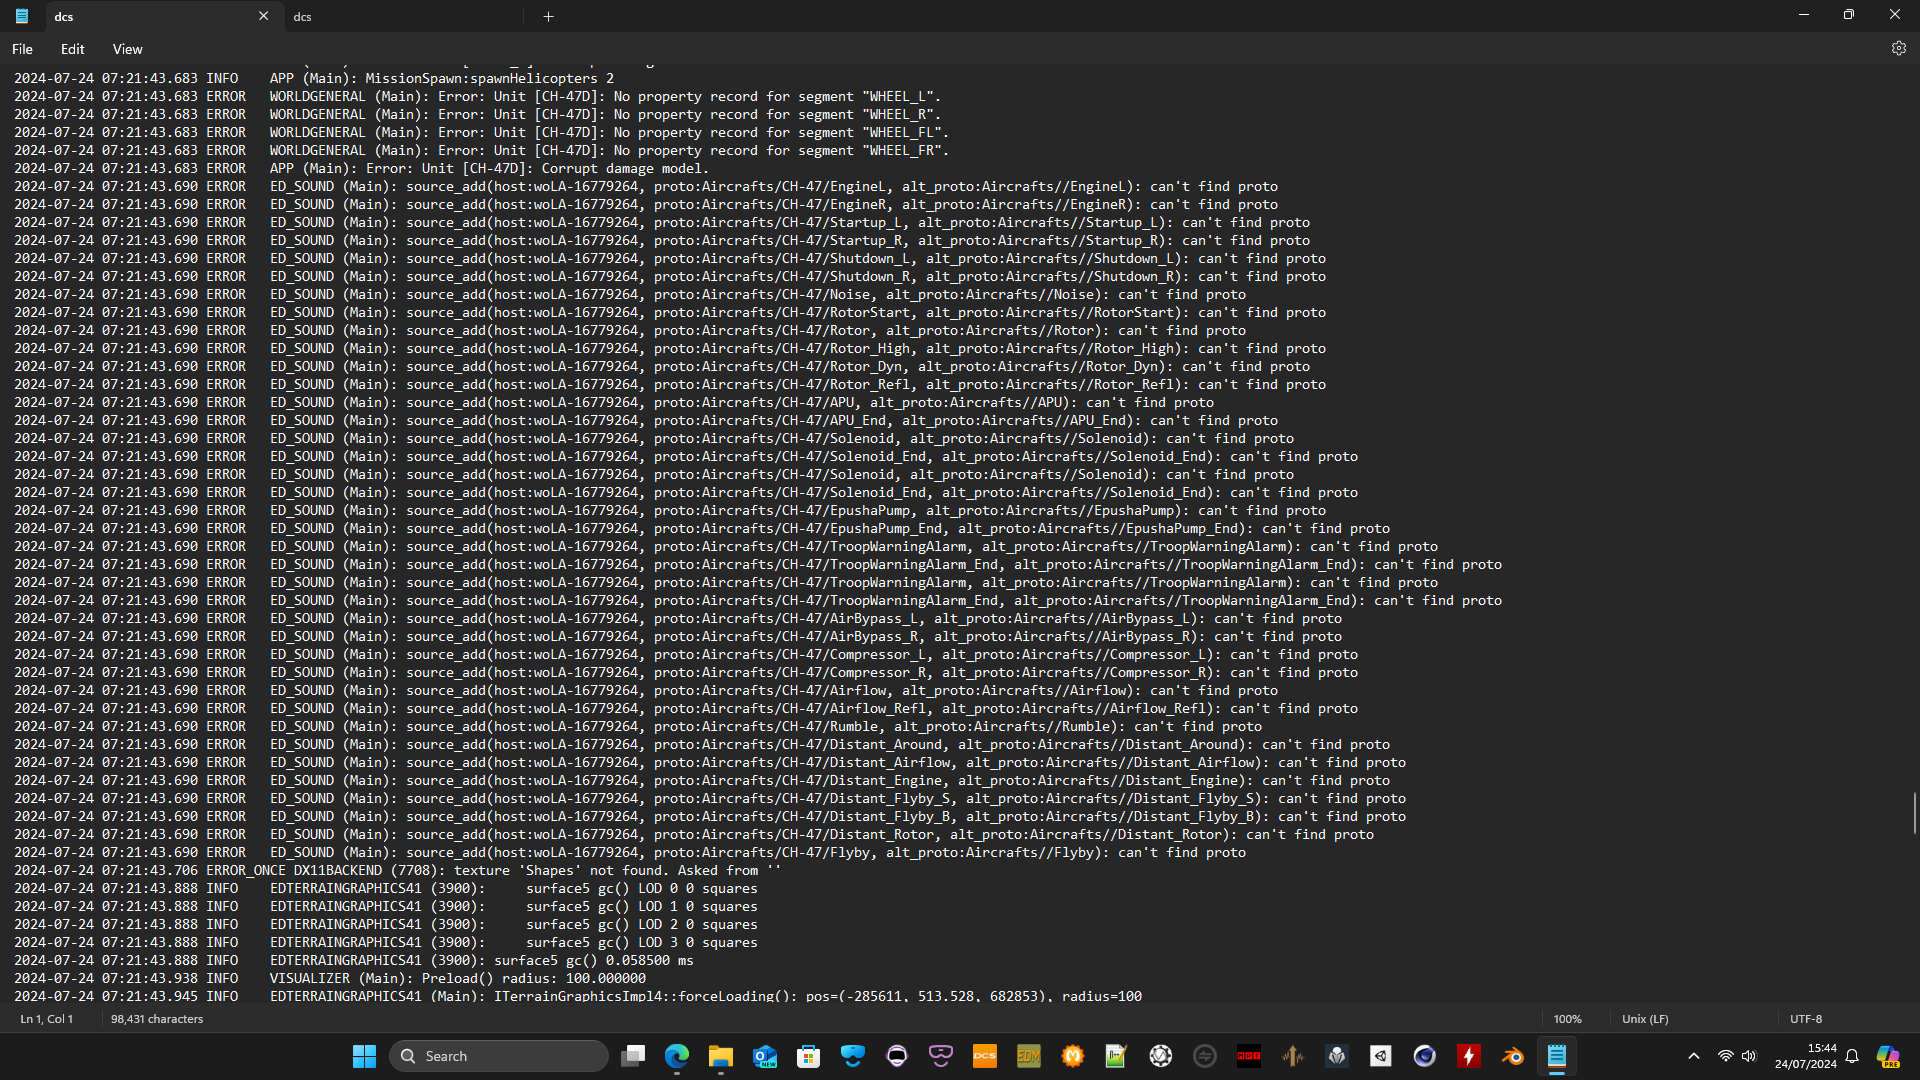Viewport: 1920px width, 1080px height.
Task: Open File Explorer from the taskbar
Action: pyautogui.click(x=721, y=1056)
